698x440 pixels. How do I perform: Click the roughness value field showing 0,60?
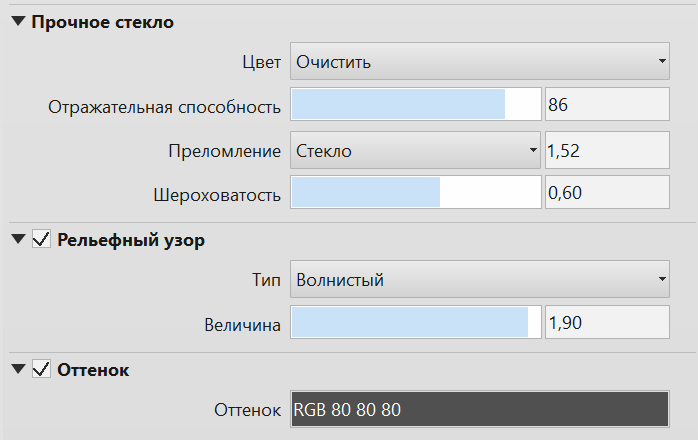coord(606,193)
